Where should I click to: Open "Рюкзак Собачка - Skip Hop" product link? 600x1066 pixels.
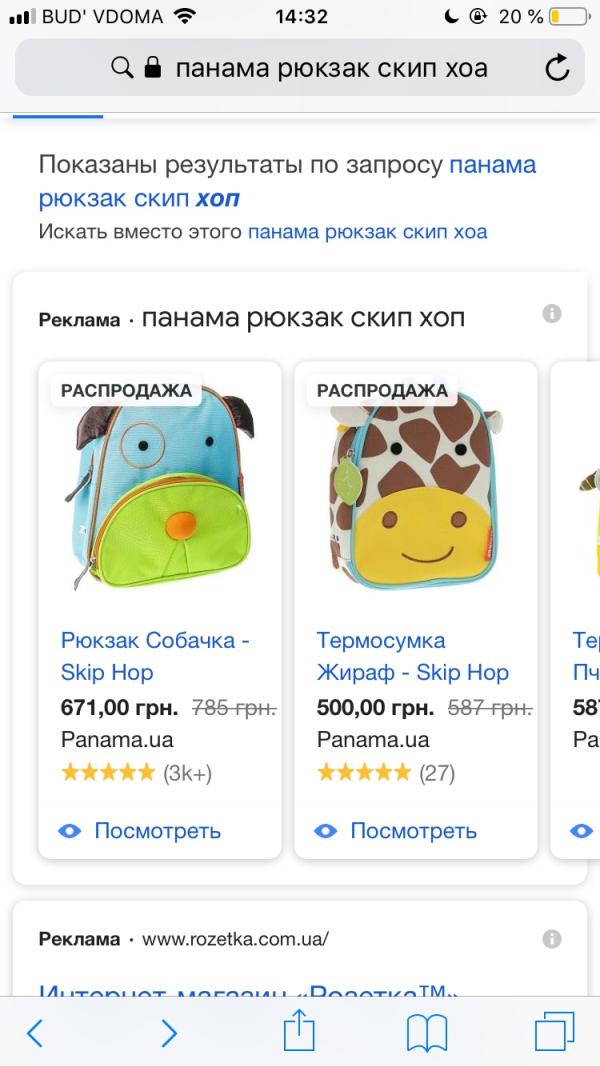click(155, 655)
